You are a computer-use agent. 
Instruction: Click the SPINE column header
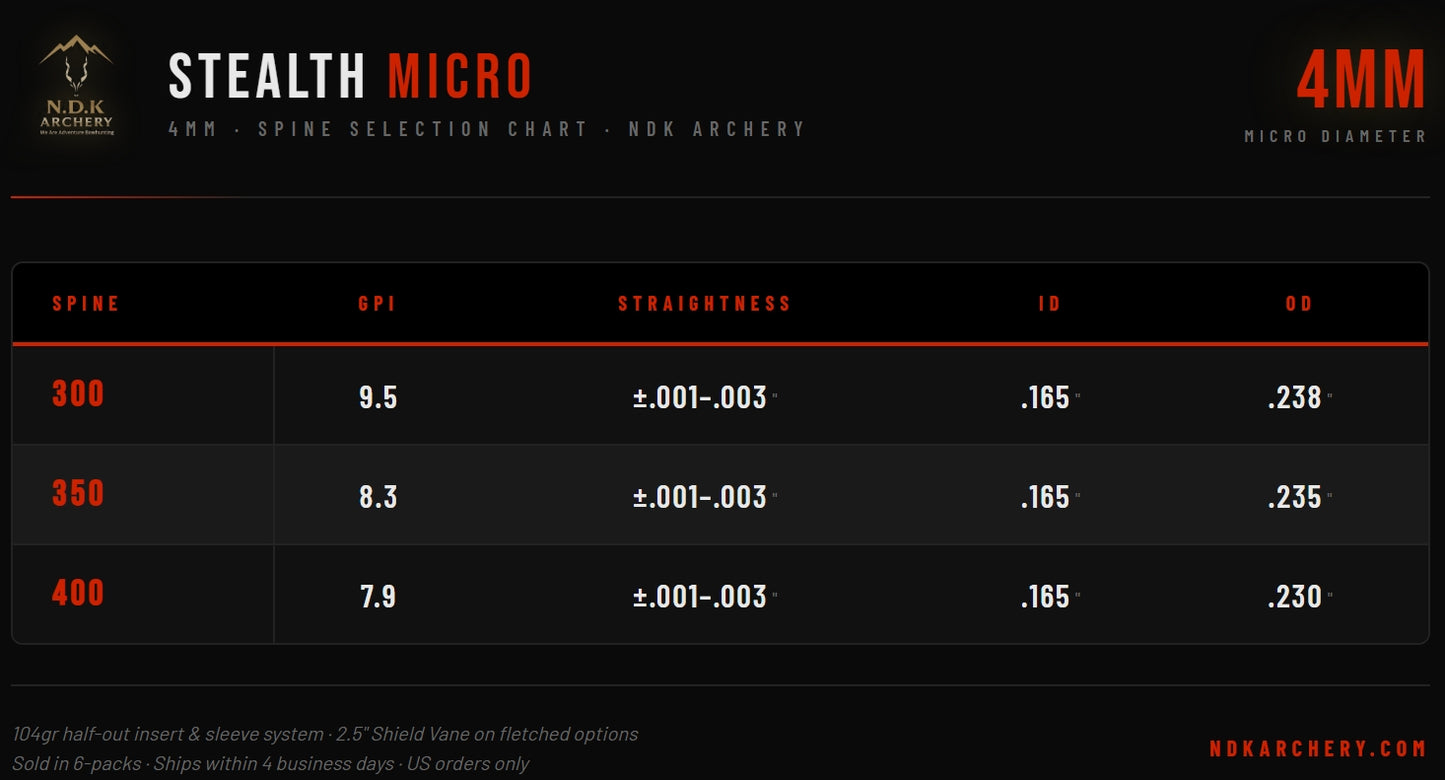coord(86,304)
